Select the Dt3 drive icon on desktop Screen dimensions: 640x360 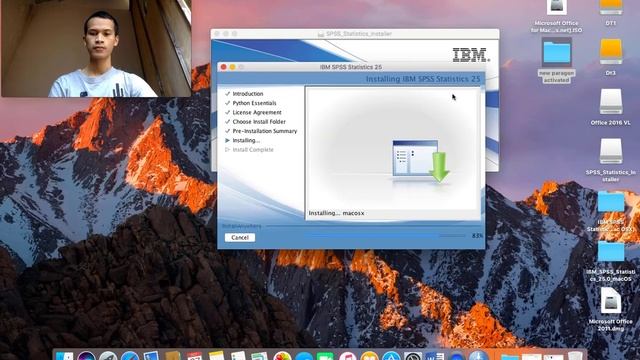[611, 57]
